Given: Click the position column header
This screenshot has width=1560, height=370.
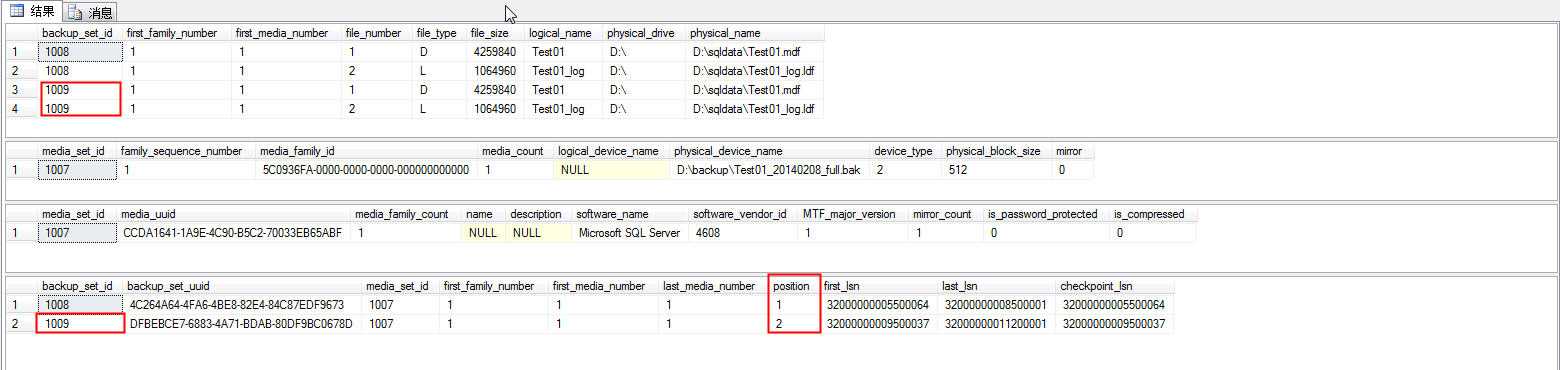Looking at the screenshot, I should pos(794,286).
